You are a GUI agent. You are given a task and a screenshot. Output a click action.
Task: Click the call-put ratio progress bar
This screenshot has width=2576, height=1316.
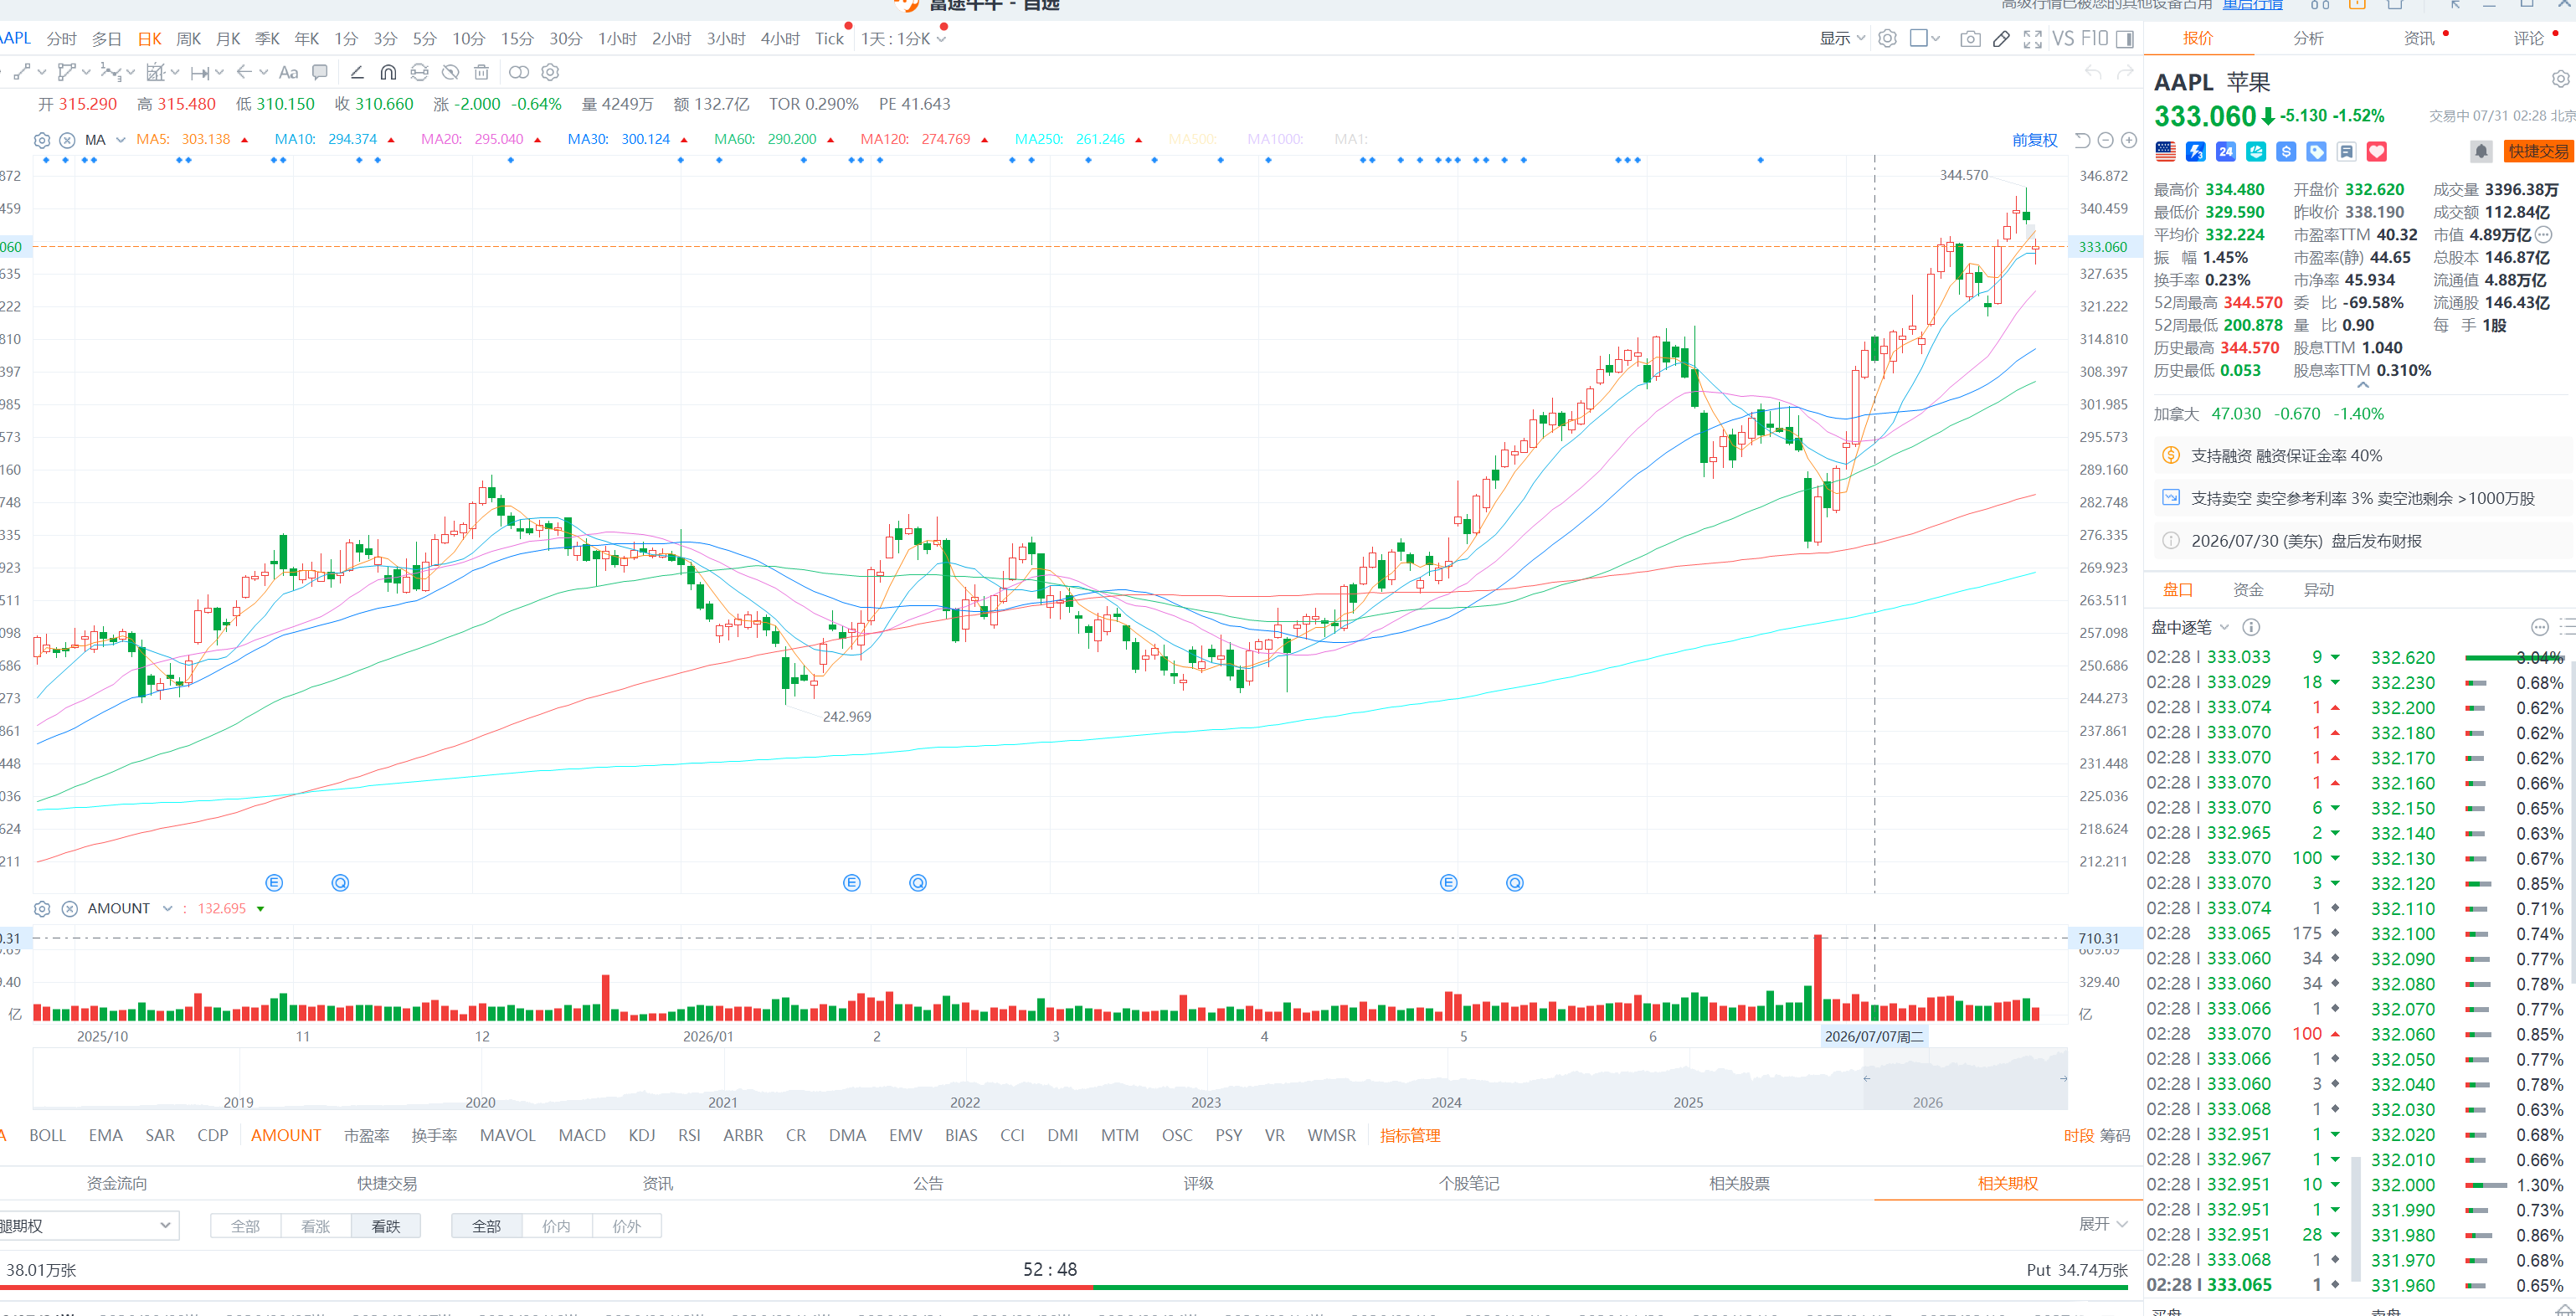pyautogui.click(x=1064, y=1288)
